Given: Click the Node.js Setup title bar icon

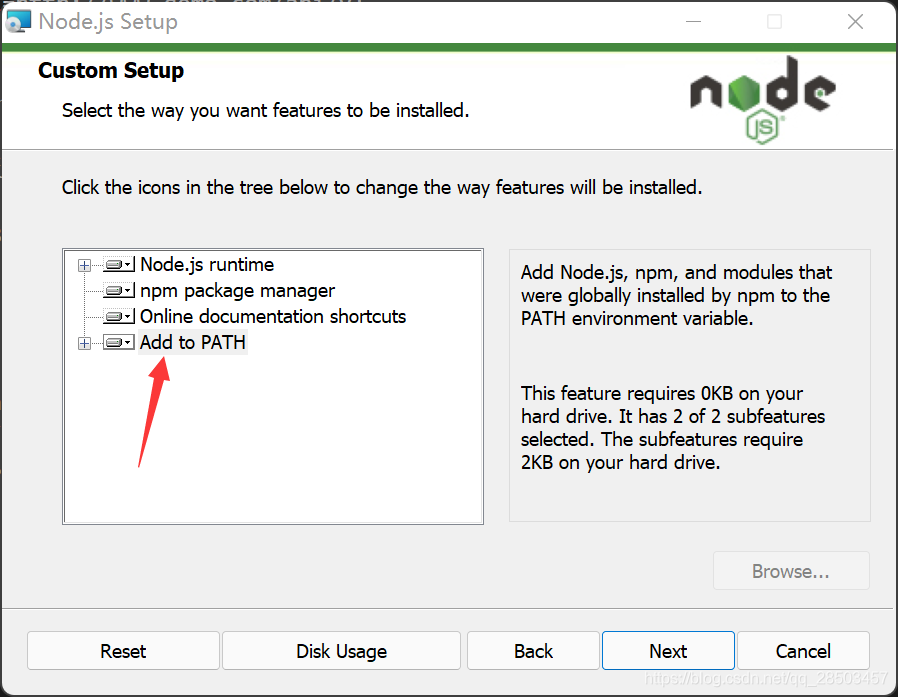Looking at the screenshot, I should coord(18,21).
